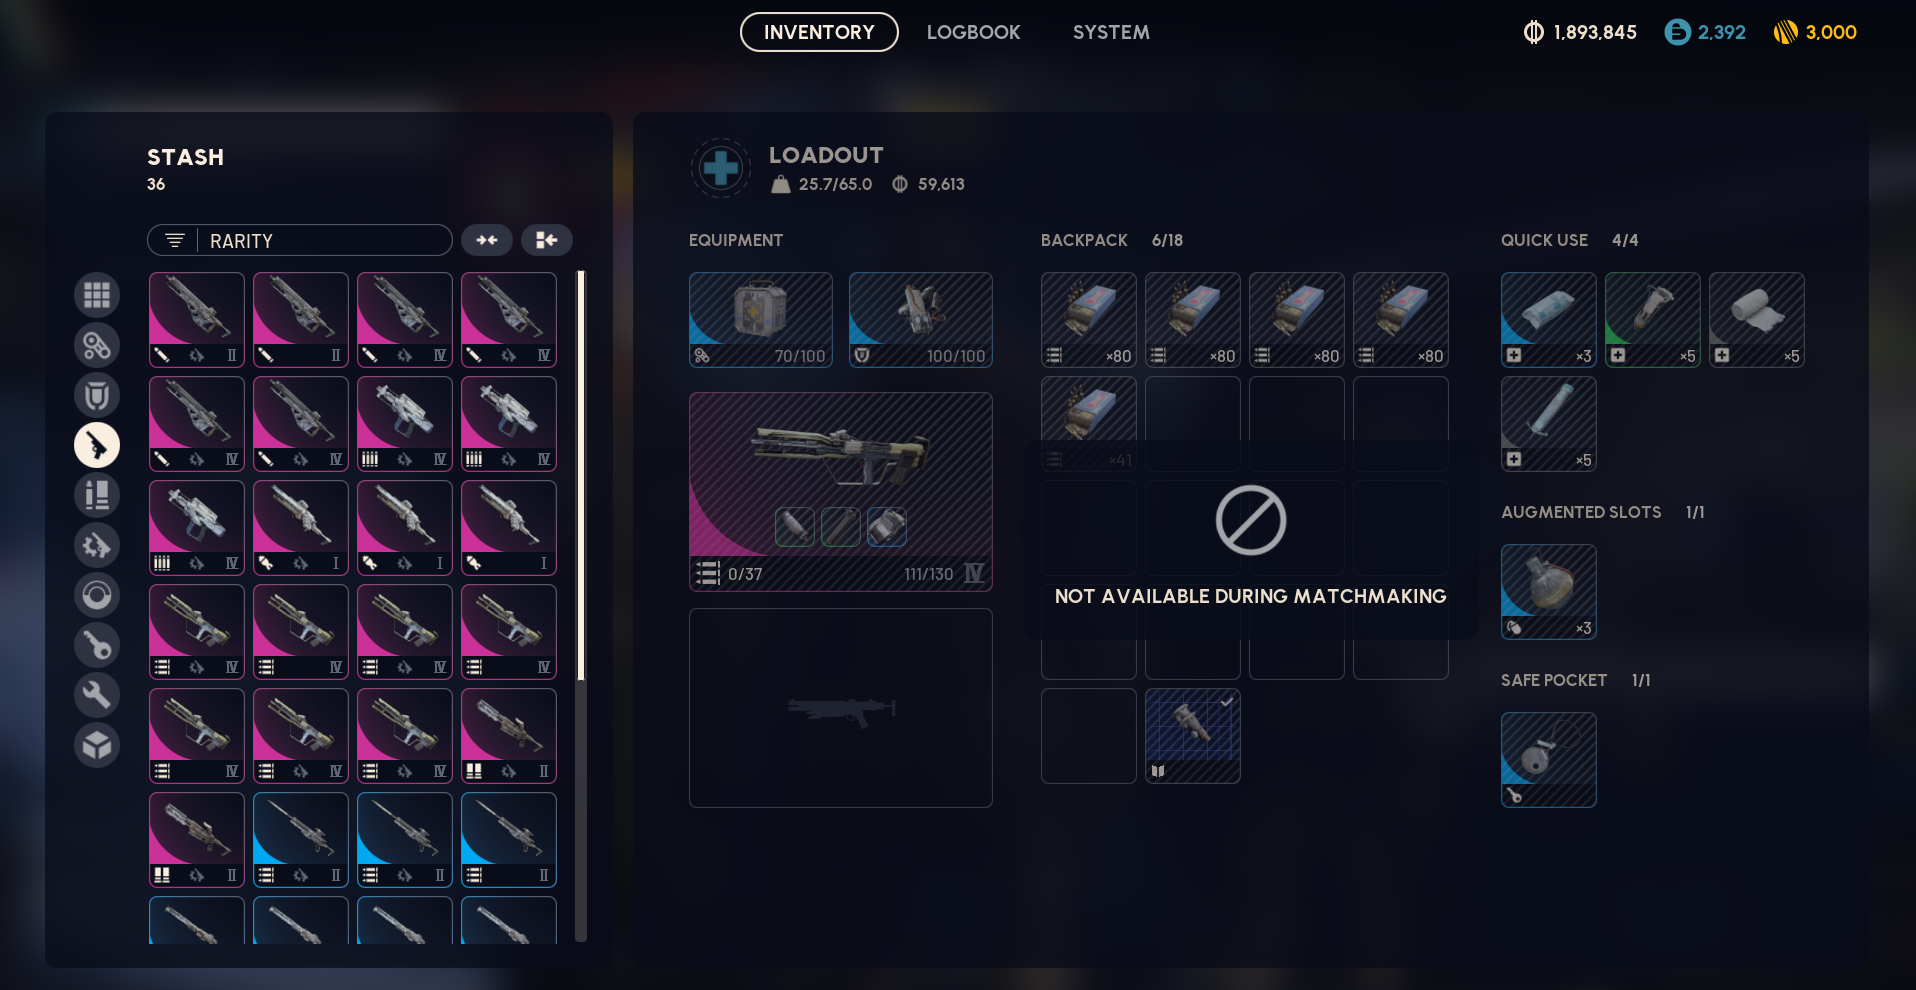Select the equipped primary weapon slot
This screenshot has width=1916, height=990.
(841, 491)
